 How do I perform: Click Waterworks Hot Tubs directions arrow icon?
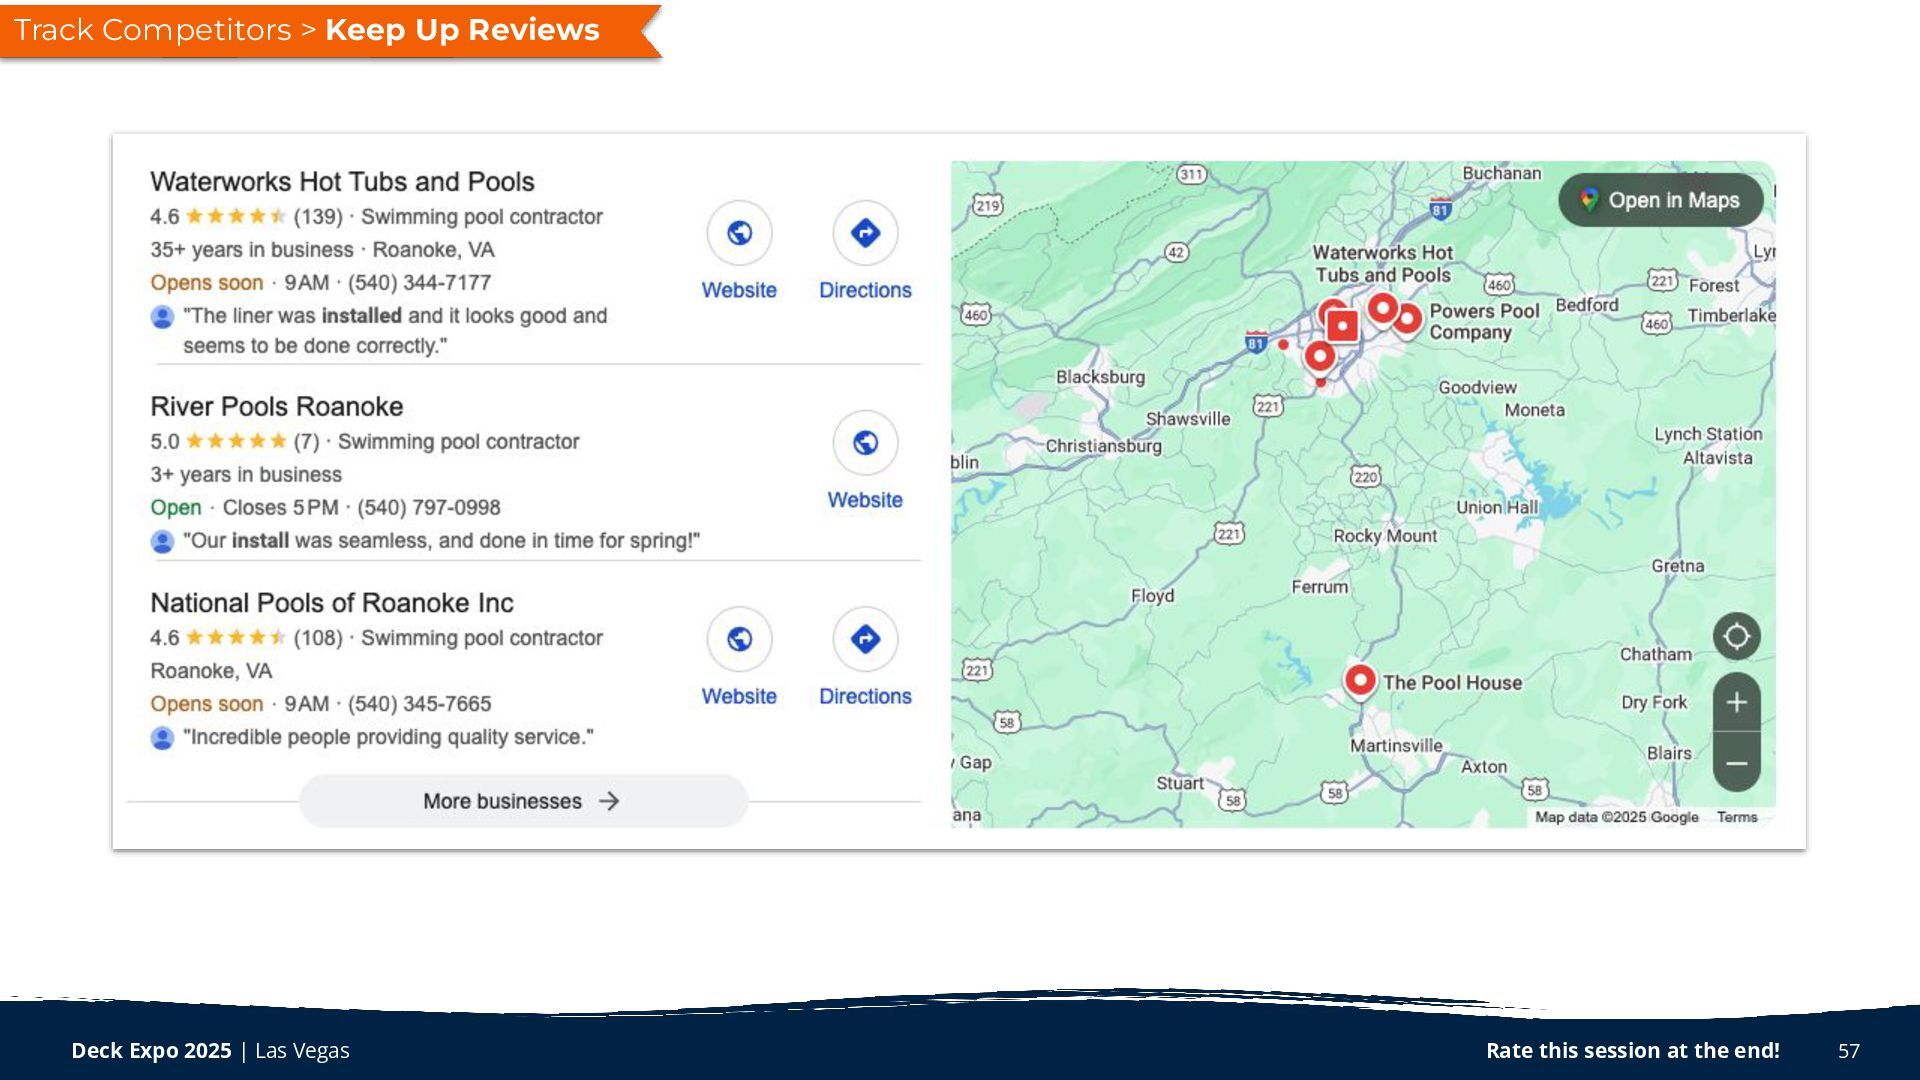click(865, 233)
